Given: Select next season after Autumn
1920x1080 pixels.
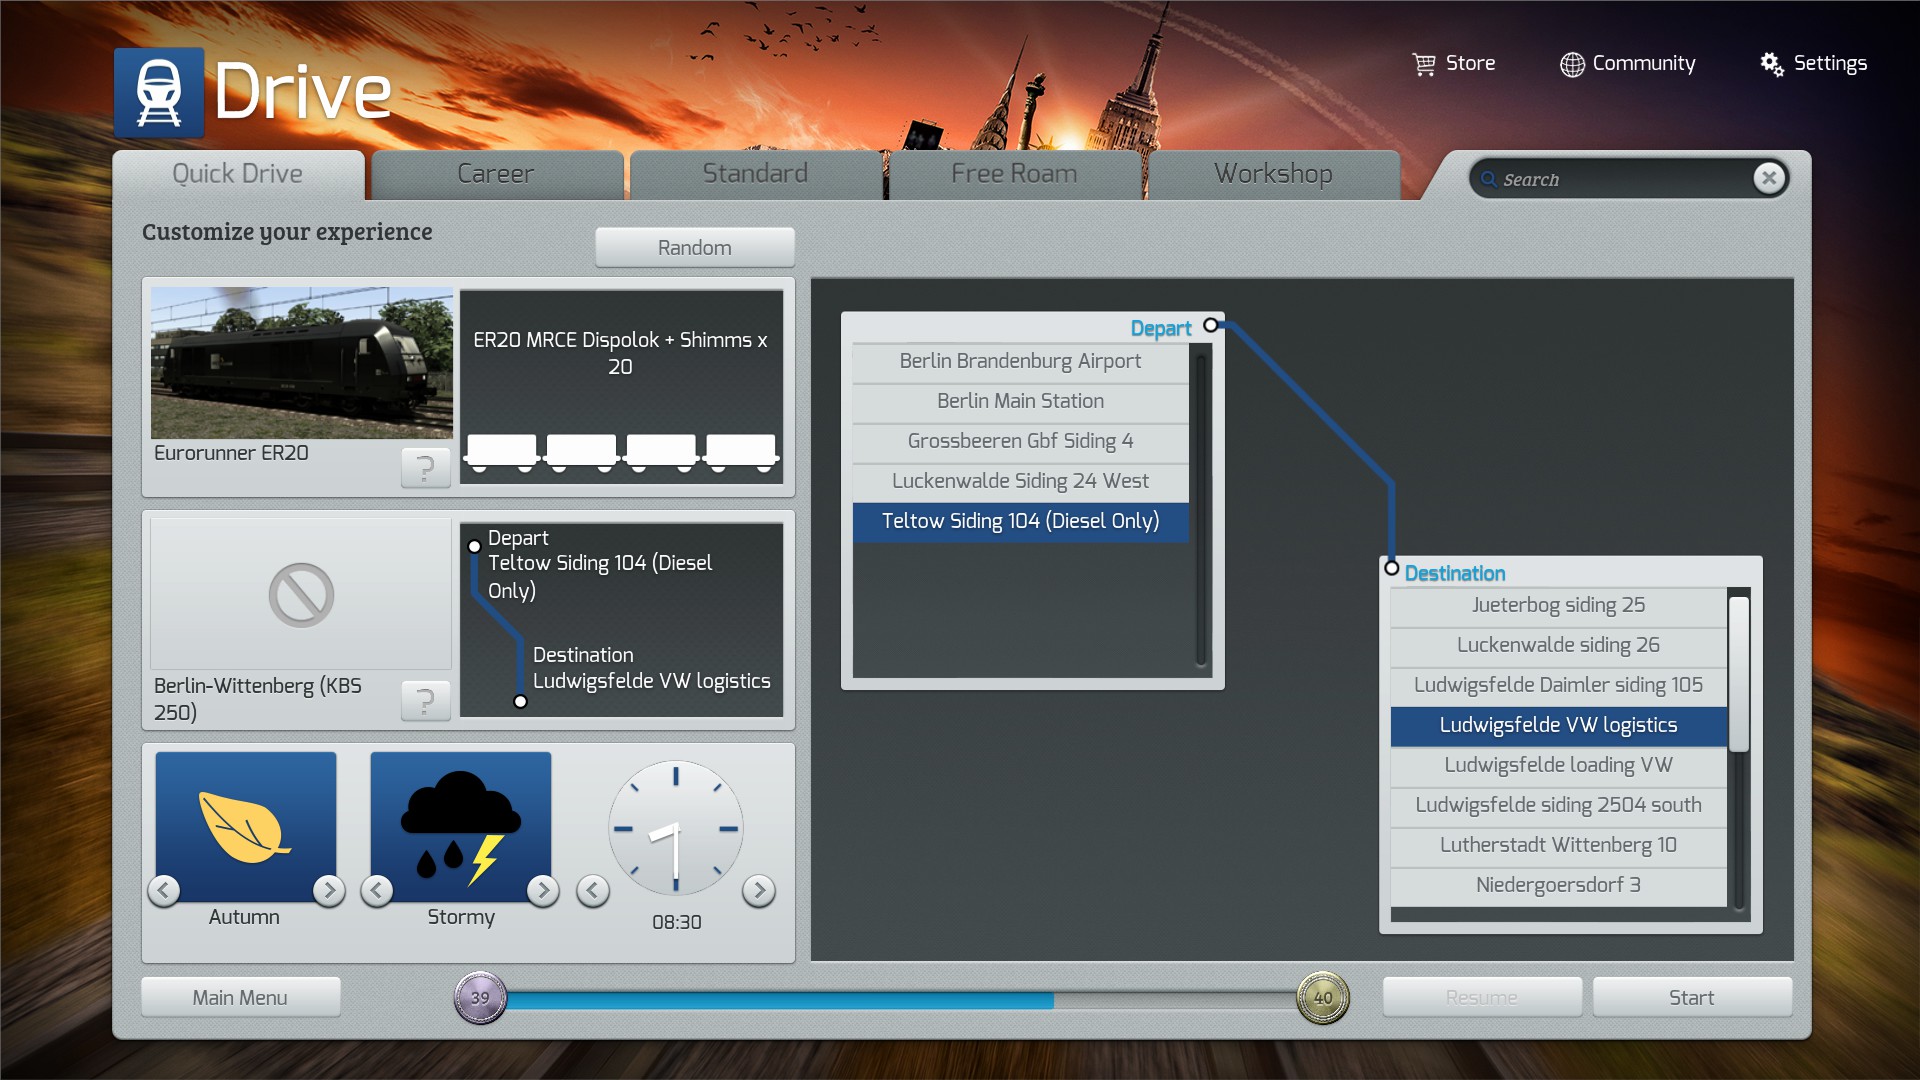Looking at the screenshot, I should [328, 890].
